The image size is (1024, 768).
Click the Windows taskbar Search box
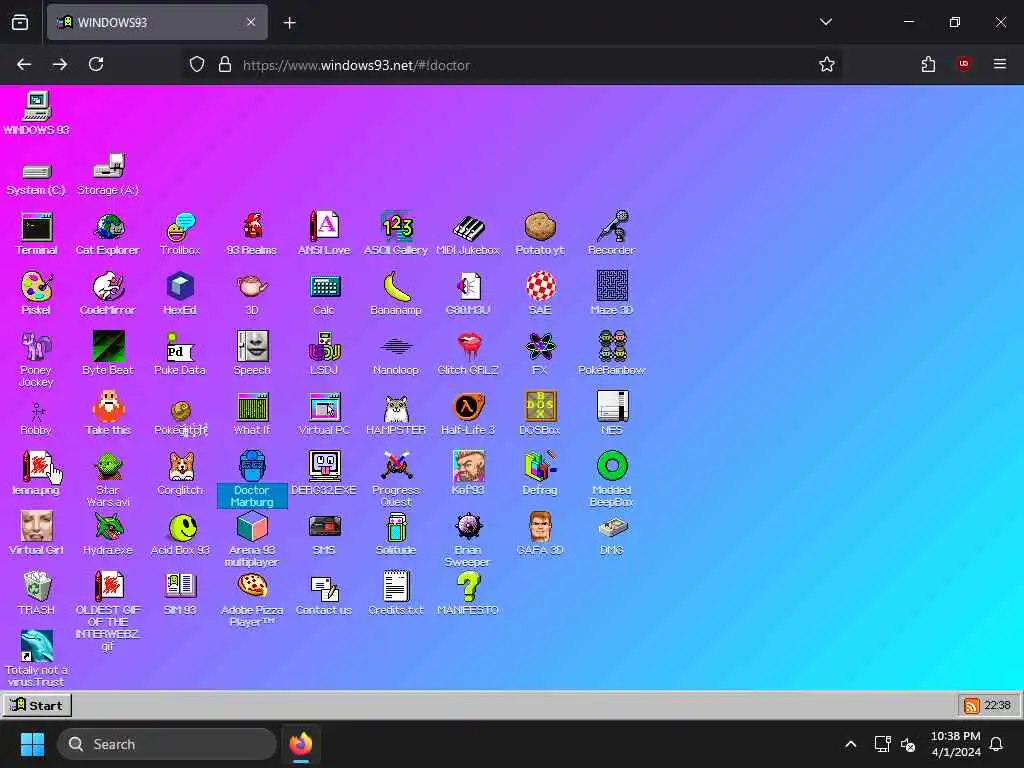coord(167,744)
